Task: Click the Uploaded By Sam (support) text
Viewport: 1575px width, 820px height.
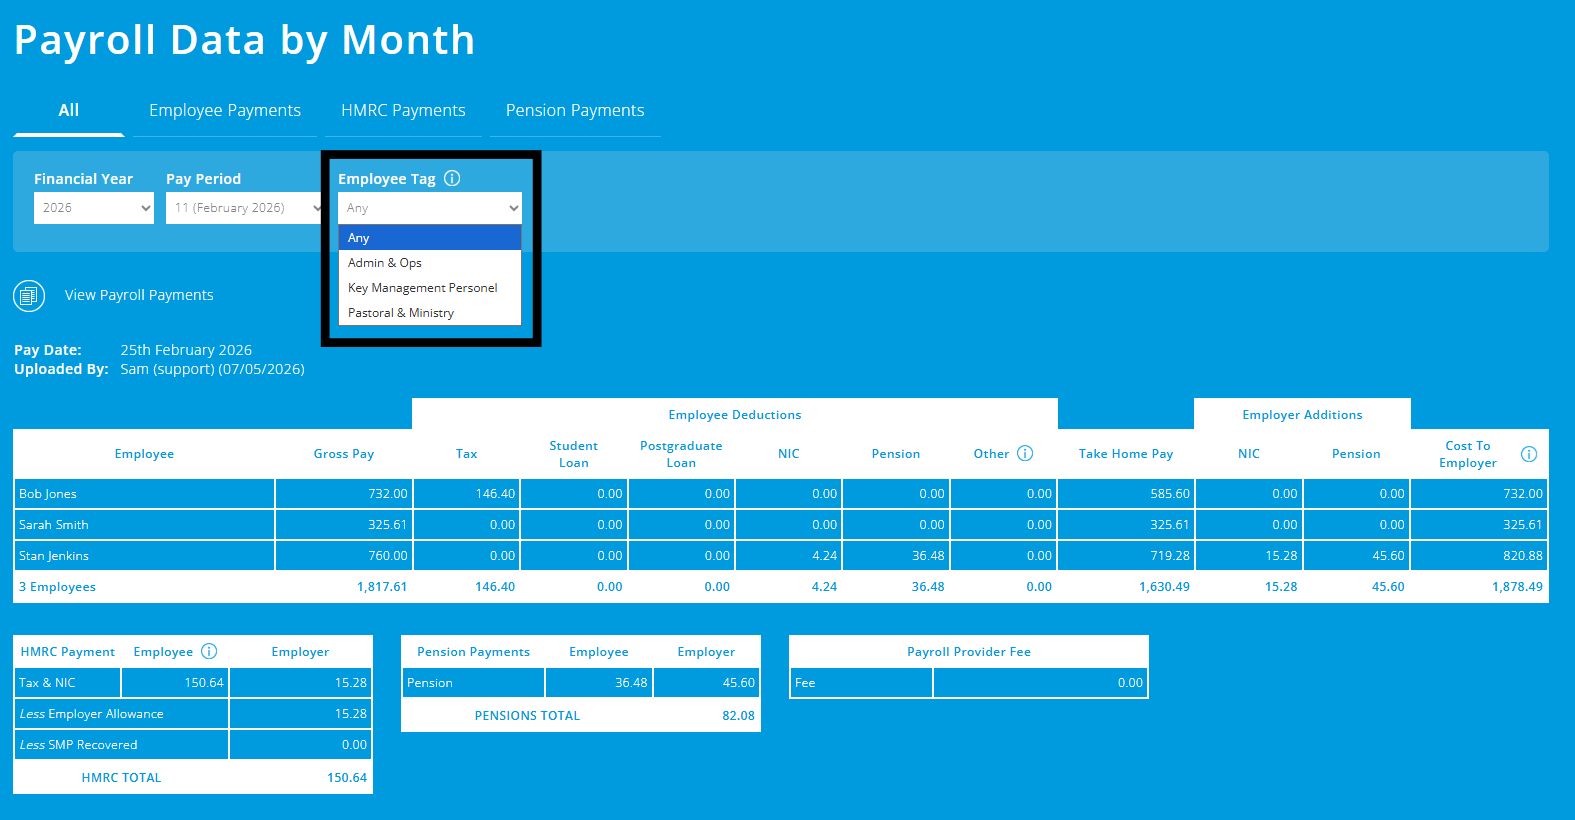Action: [x=212, y=369]
